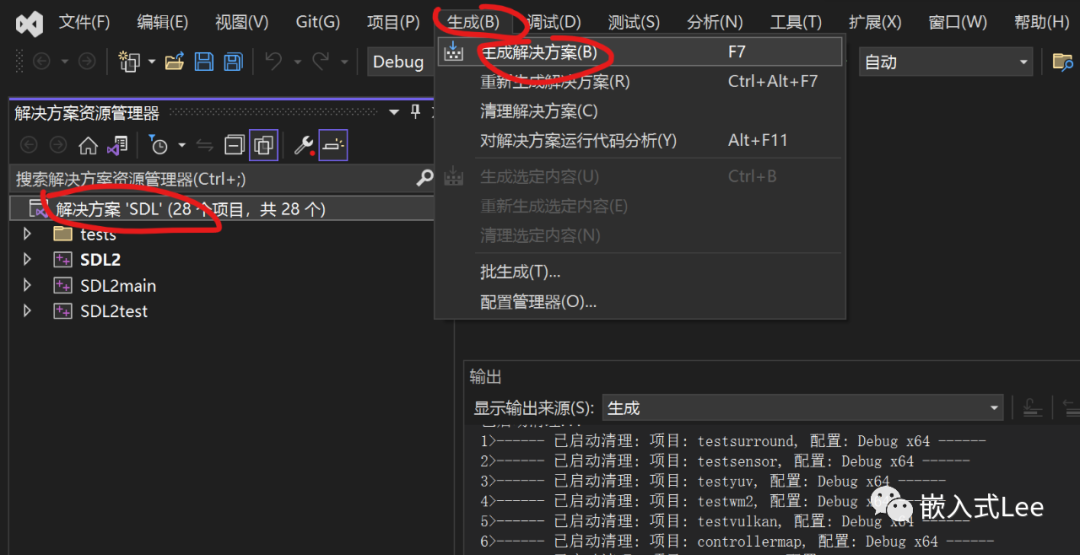Click the open file folder icon
Screen dimensions: 1080x555
click(175, 62)
